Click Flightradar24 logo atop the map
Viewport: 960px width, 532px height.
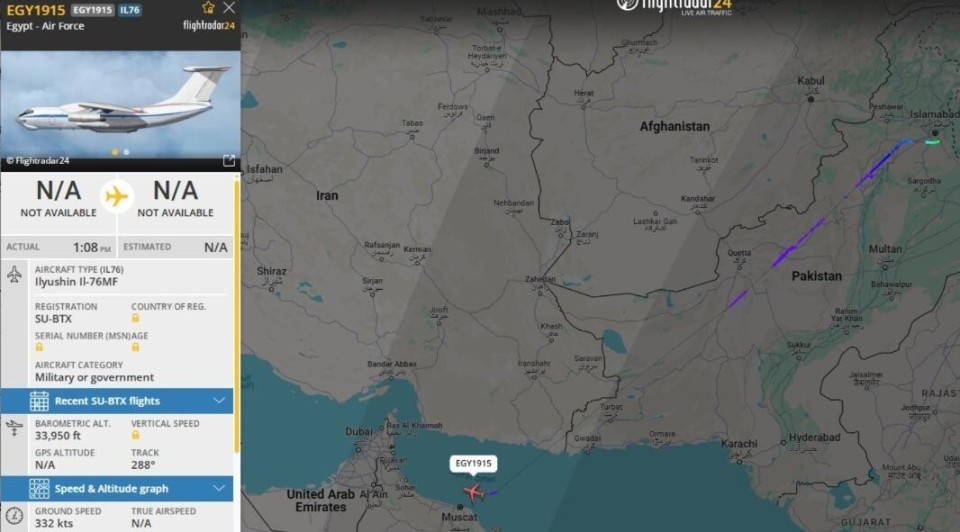click(673, 6)
